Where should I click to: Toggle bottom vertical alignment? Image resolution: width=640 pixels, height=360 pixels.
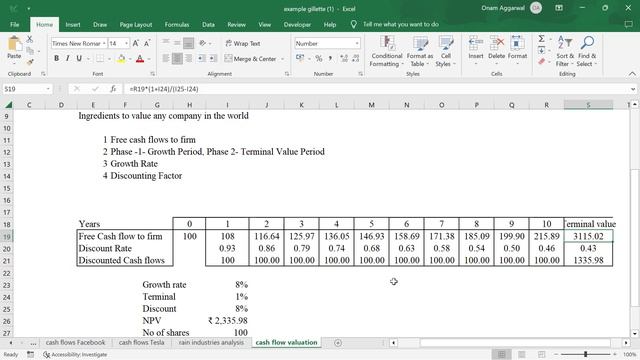188,43
